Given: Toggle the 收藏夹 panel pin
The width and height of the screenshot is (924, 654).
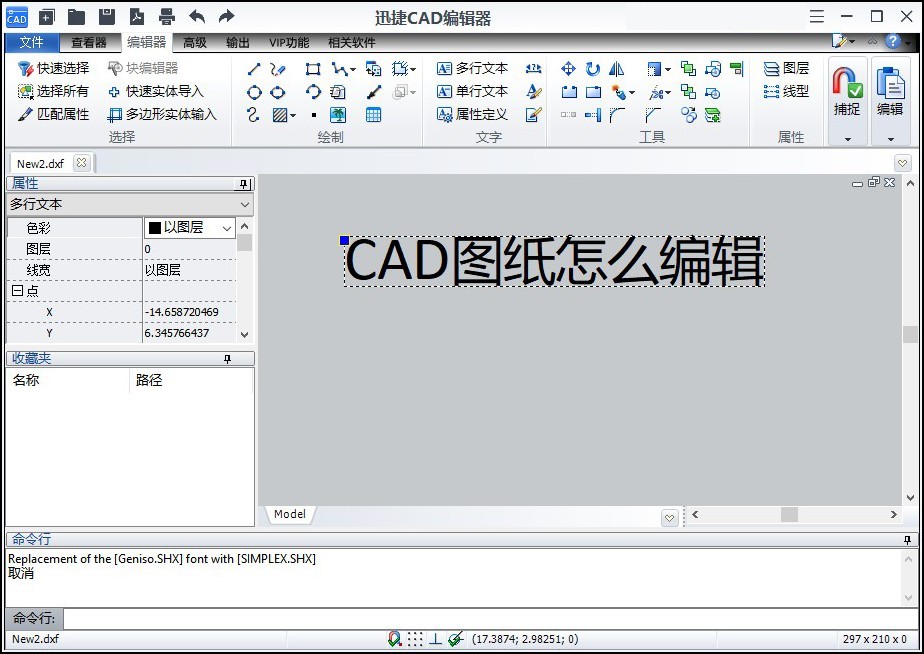Looking at the screenshot, I should [x=228, y=358].
